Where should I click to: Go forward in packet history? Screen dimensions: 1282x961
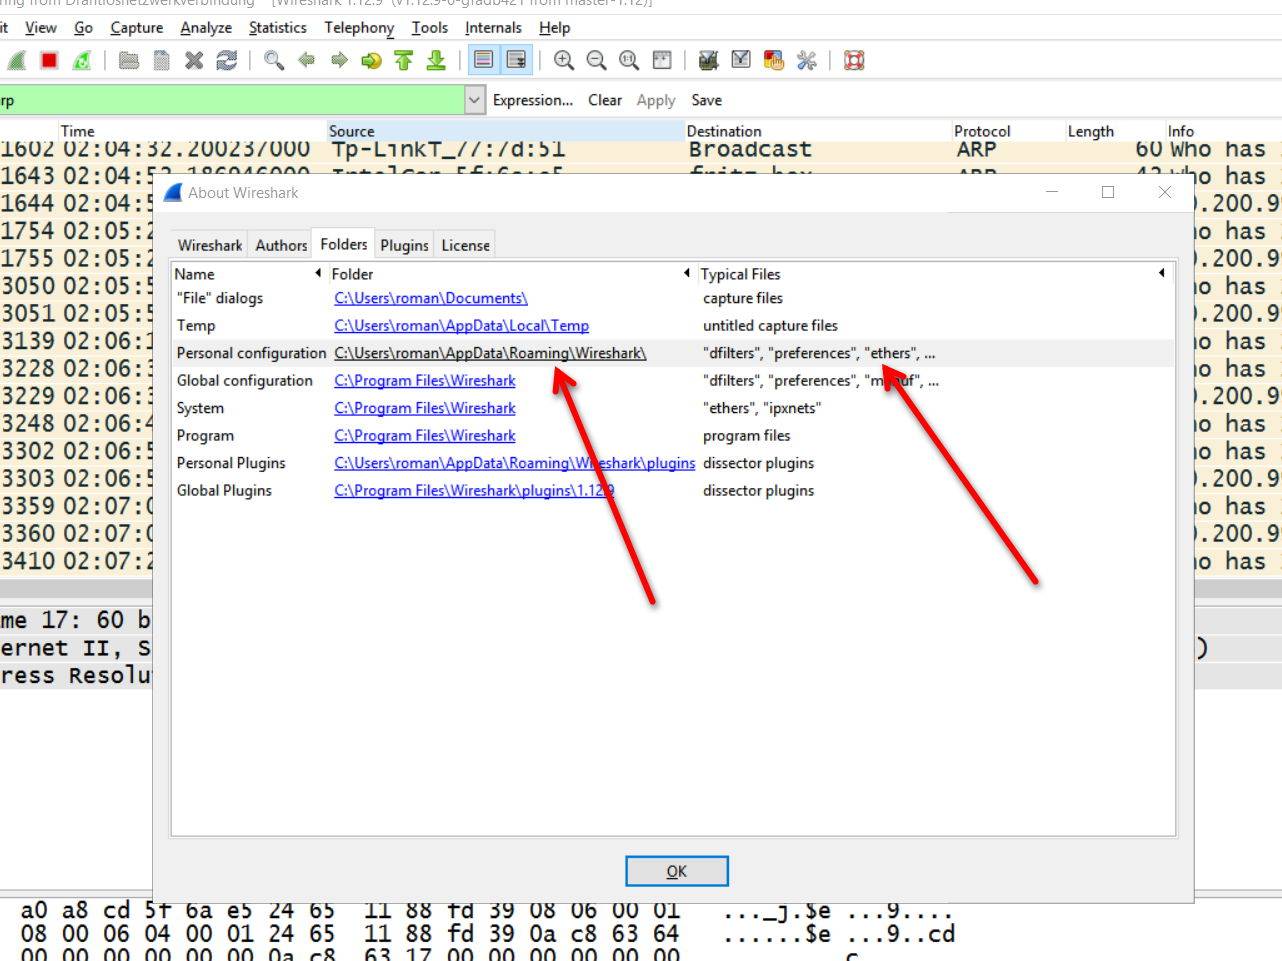click(x=339, y=61)
